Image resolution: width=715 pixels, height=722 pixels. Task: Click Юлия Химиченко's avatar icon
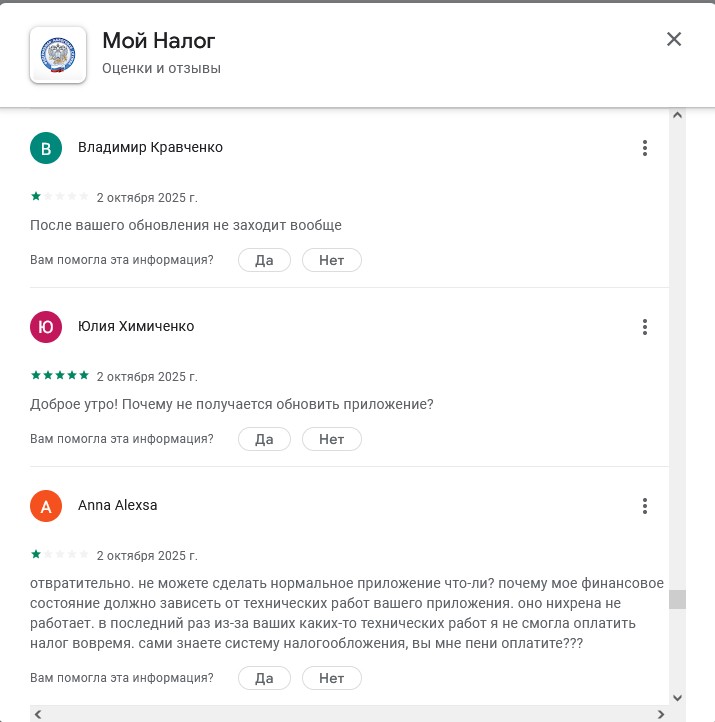click(46, 327)
